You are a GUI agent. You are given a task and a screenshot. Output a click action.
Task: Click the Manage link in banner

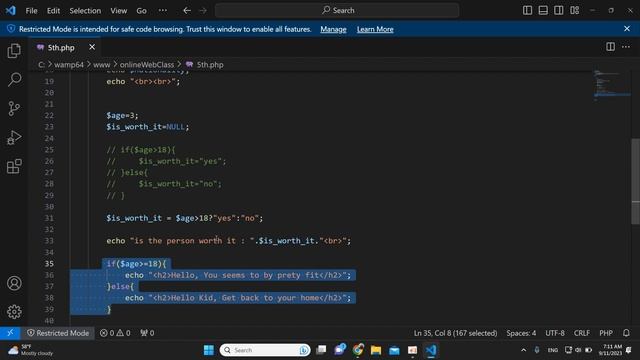tap(333, 29)
